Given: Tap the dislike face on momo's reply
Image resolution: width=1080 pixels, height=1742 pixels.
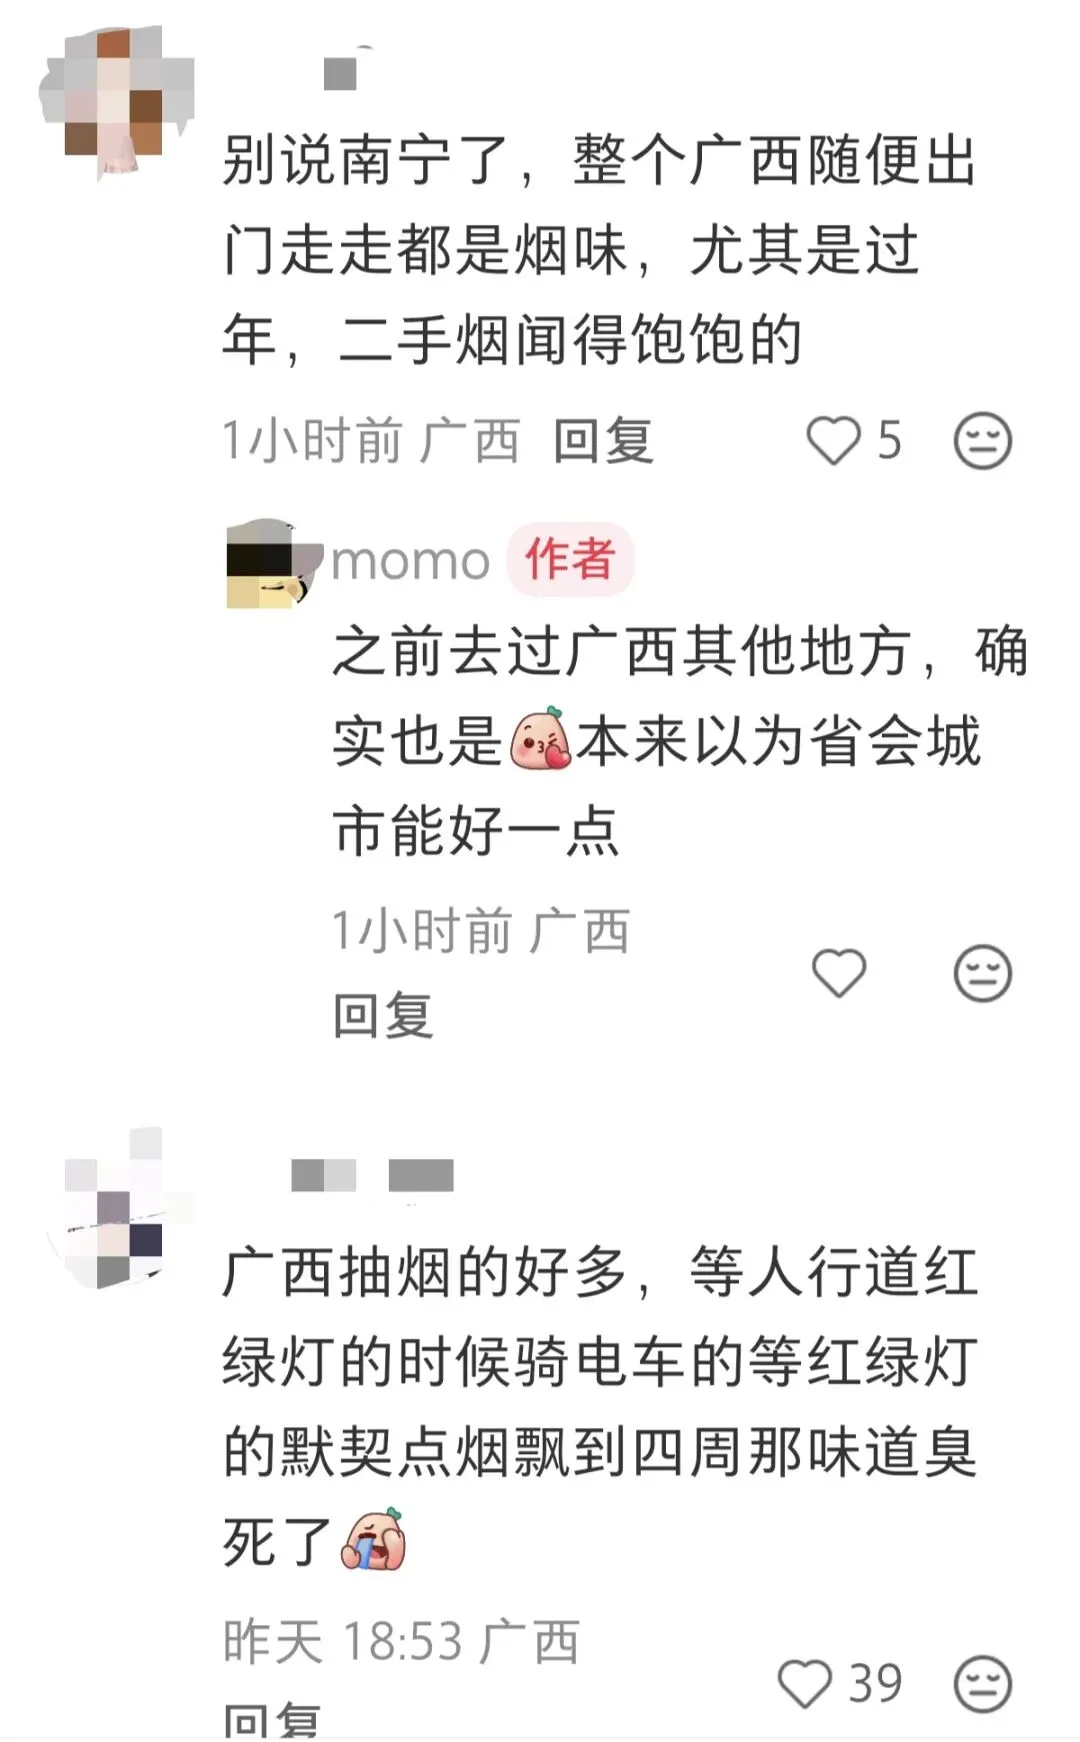Looking at the screenshot, I should (983, 973).
